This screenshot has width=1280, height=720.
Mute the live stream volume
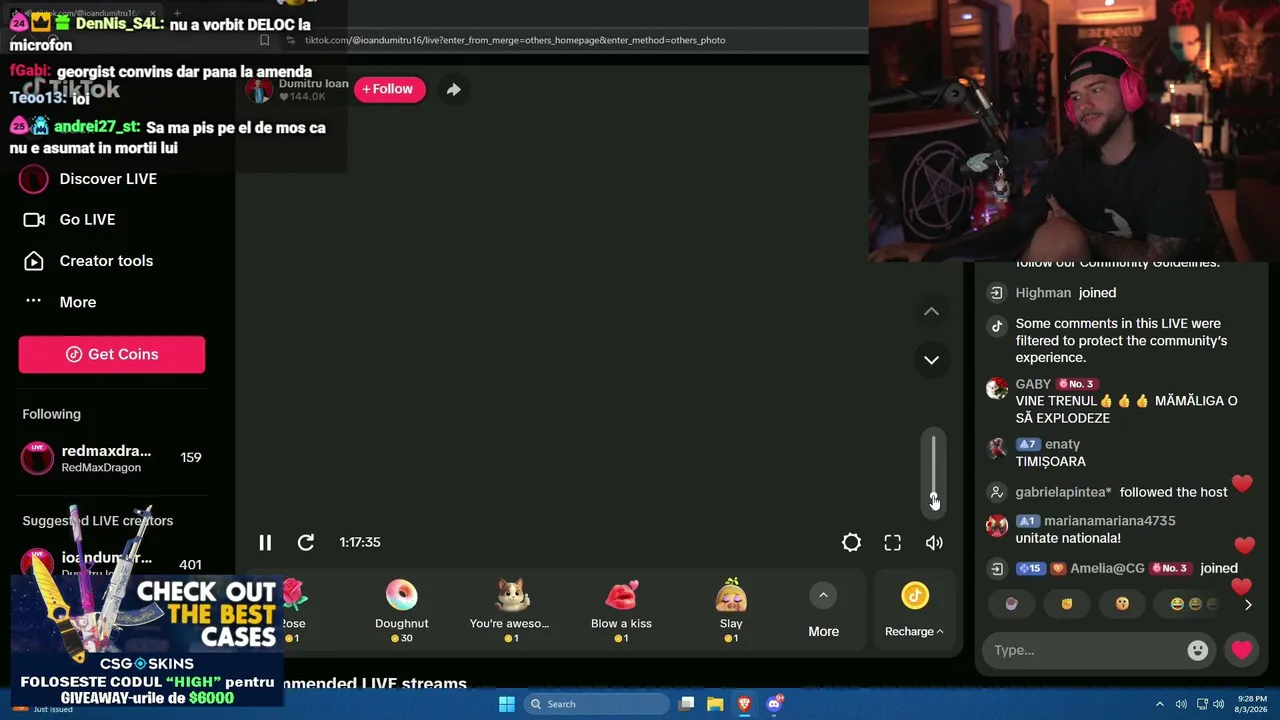[x=934, y=542]
